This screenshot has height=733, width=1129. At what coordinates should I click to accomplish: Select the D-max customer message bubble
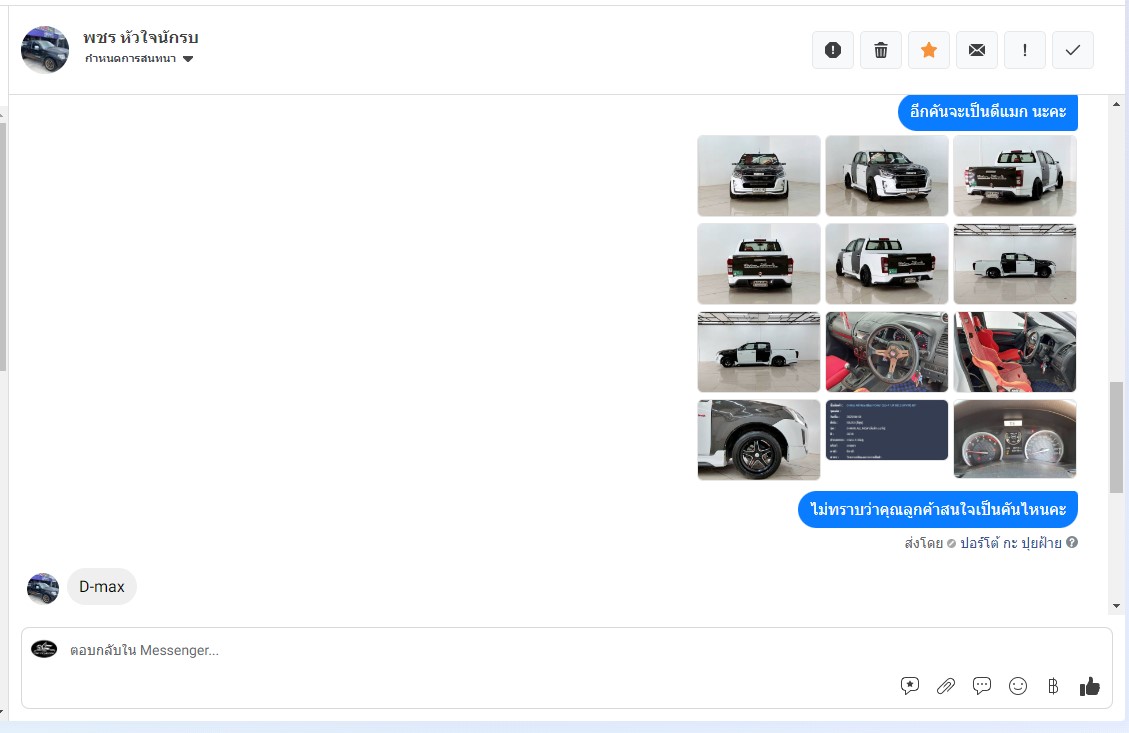point(102,587)
